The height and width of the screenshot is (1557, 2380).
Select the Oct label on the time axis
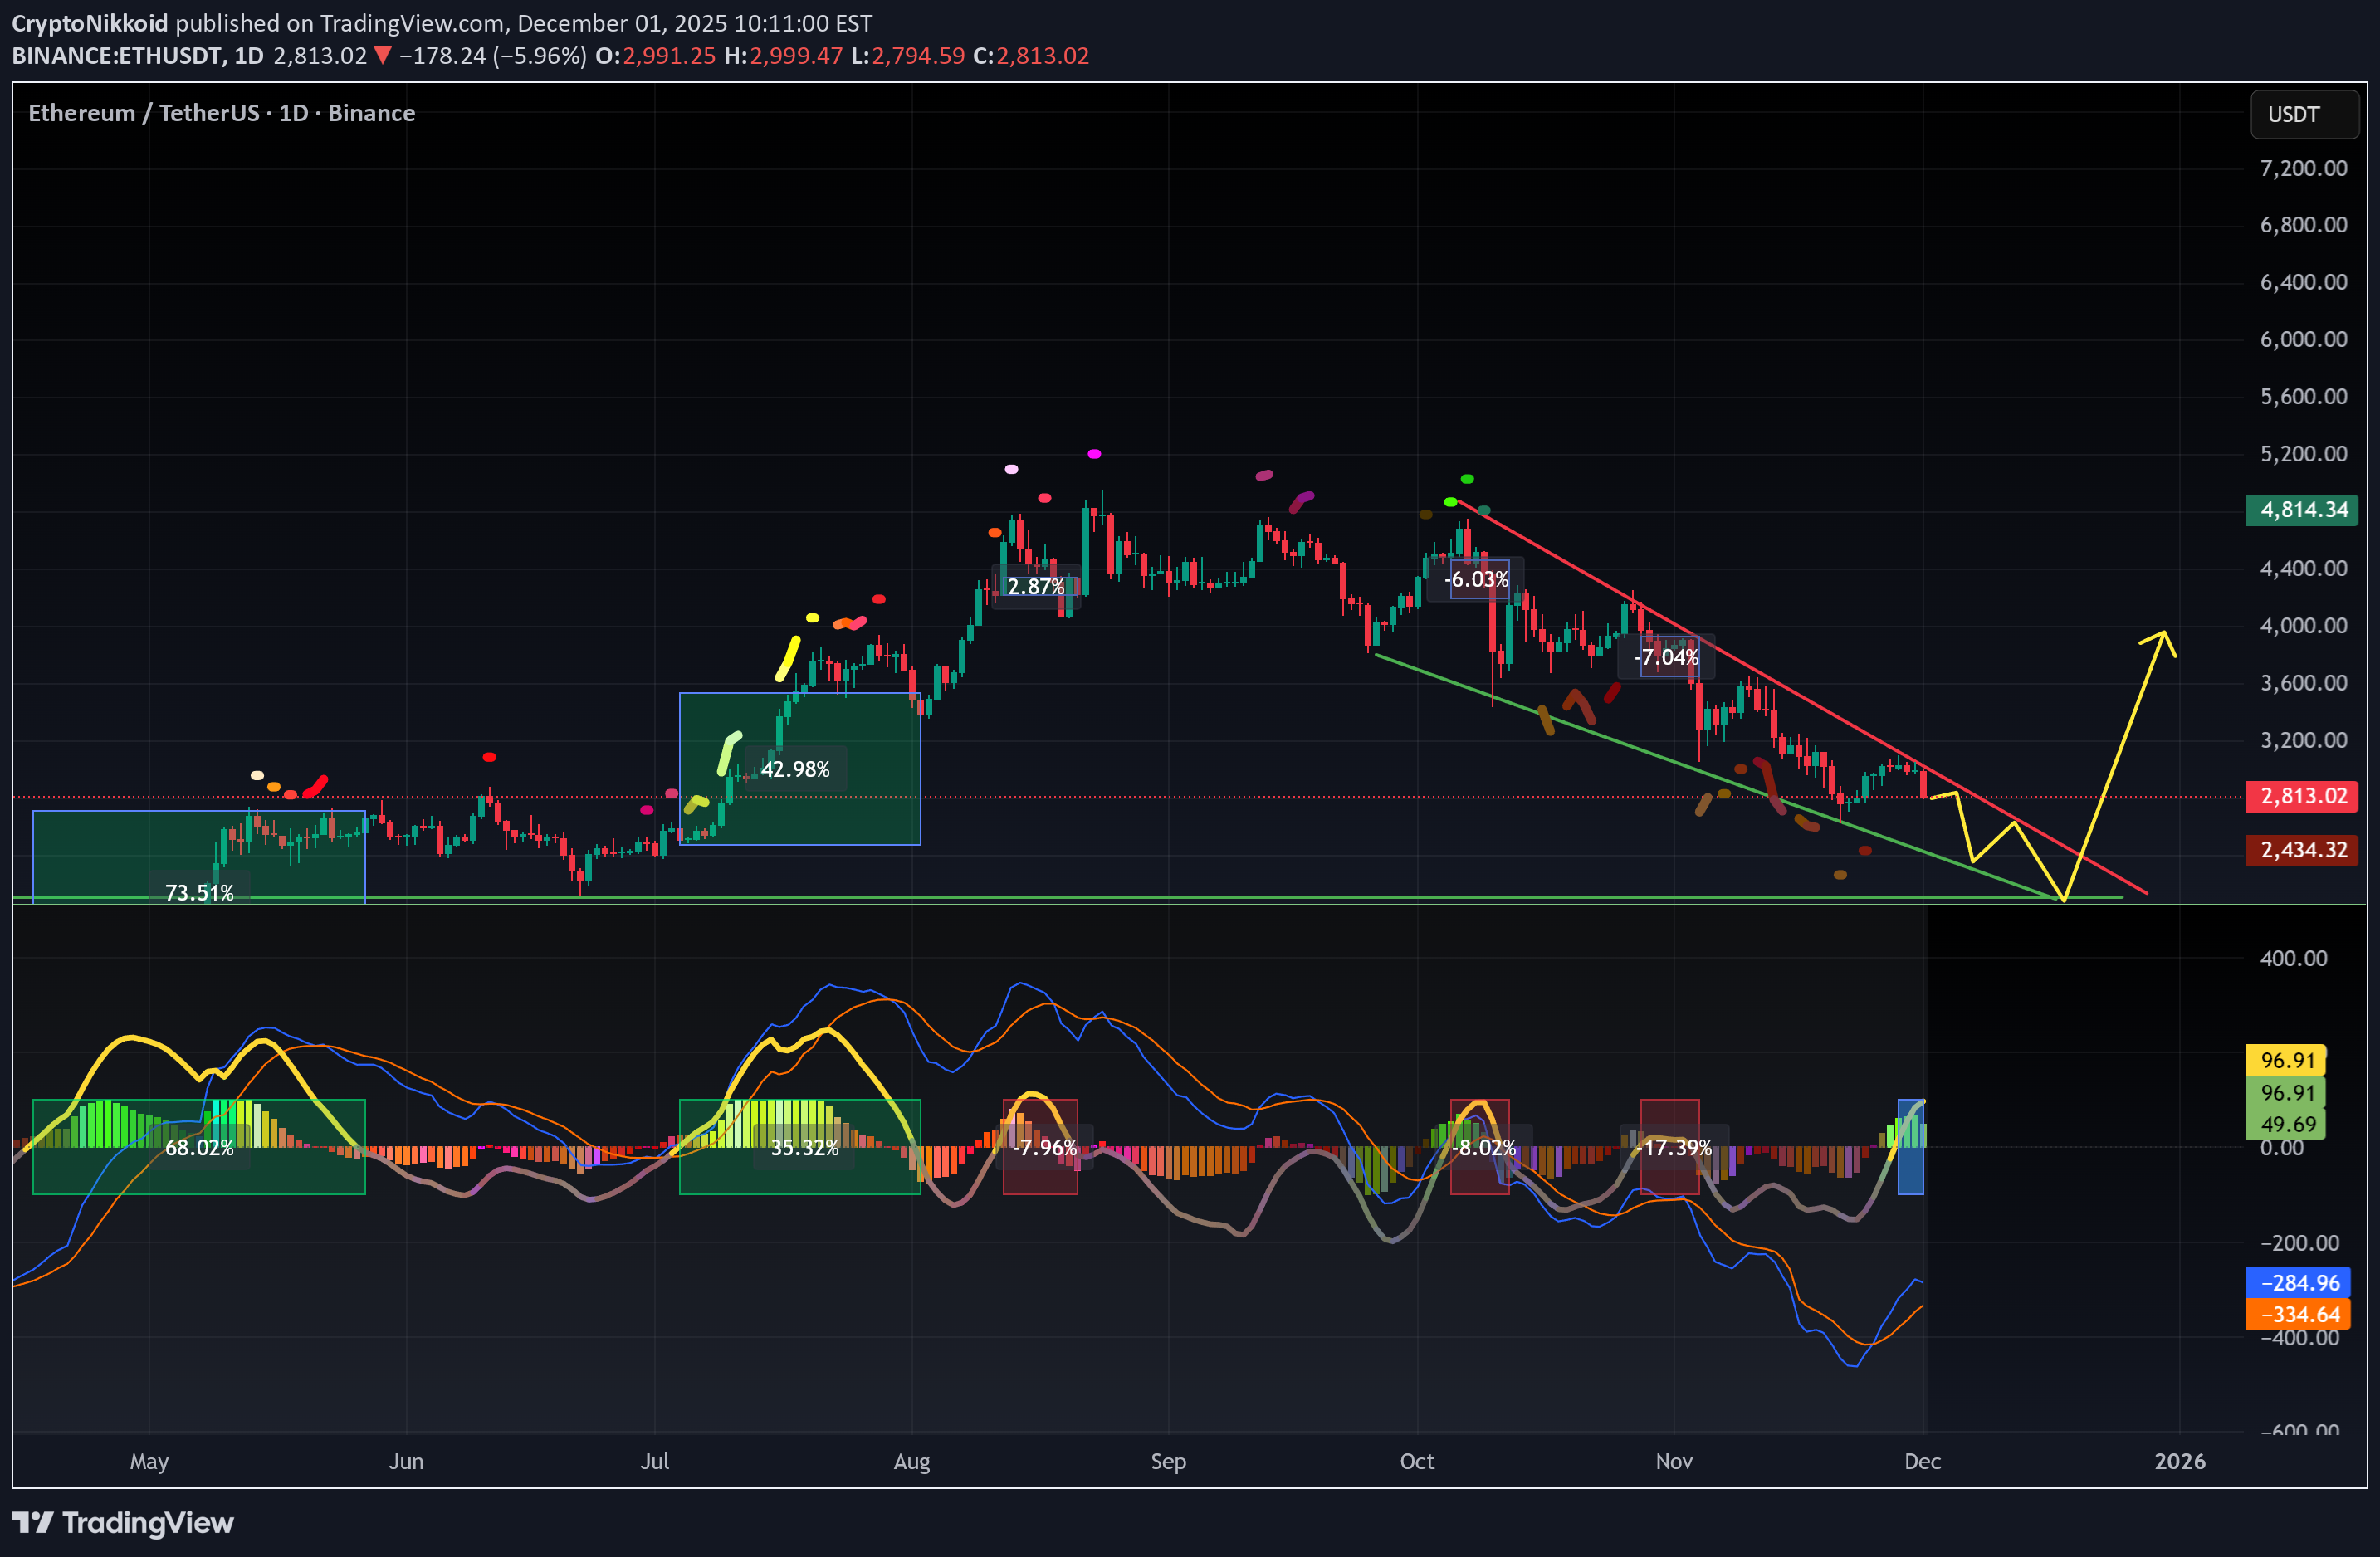1416,1461
